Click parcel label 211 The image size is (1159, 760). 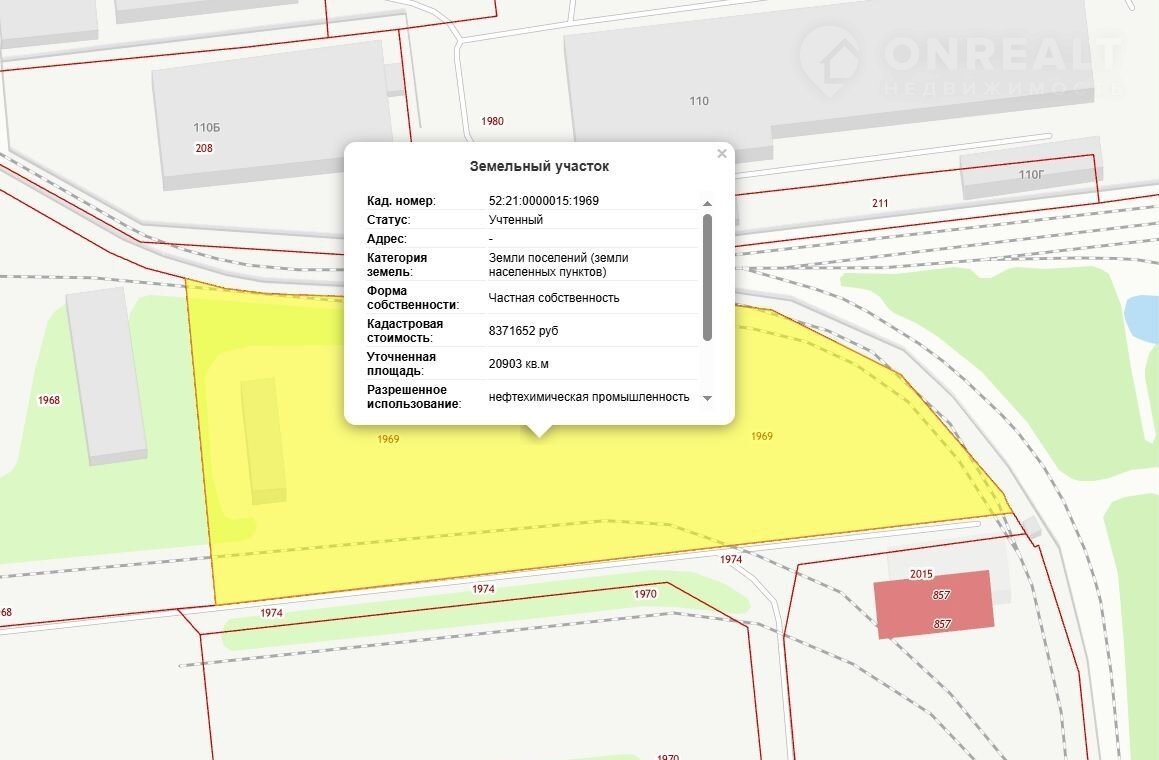point(880,204)
